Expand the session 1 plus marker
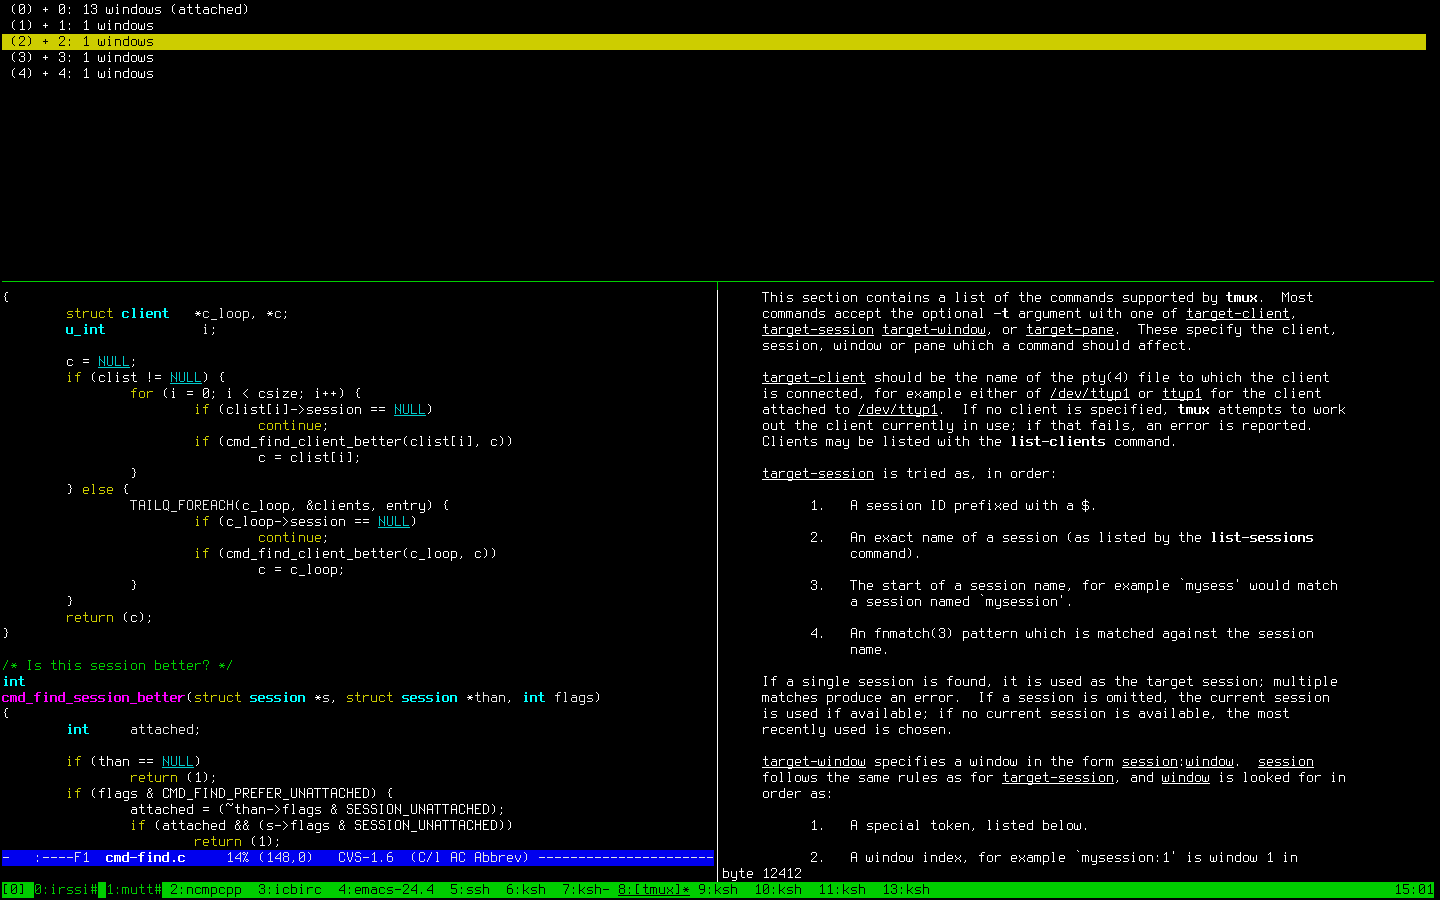The width and height of the screenshot is (1440, 900). pos(46,25)
